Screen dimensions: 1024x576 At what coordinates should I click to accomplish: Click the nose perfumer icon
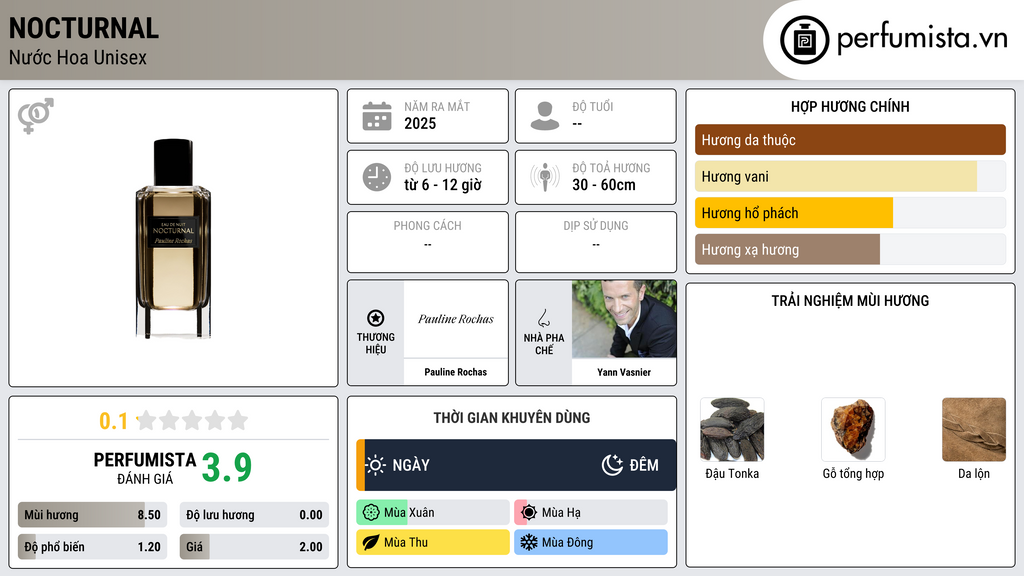pyautogui.click(x=543, y=318)
